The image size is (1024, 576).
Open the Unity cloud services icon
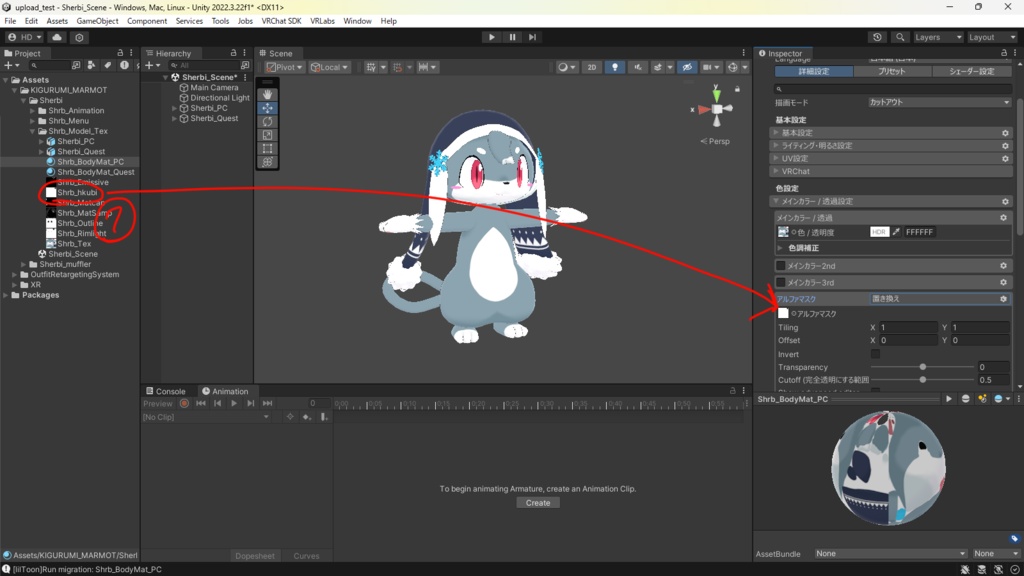(x=57, y=37)
